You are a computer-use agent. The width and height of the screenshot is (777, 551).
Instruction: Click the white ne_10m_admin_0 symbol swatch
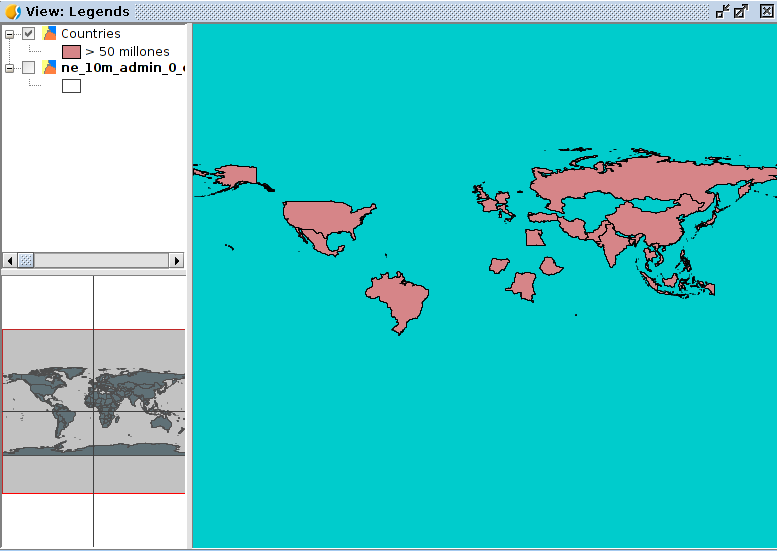pos(71,86)
